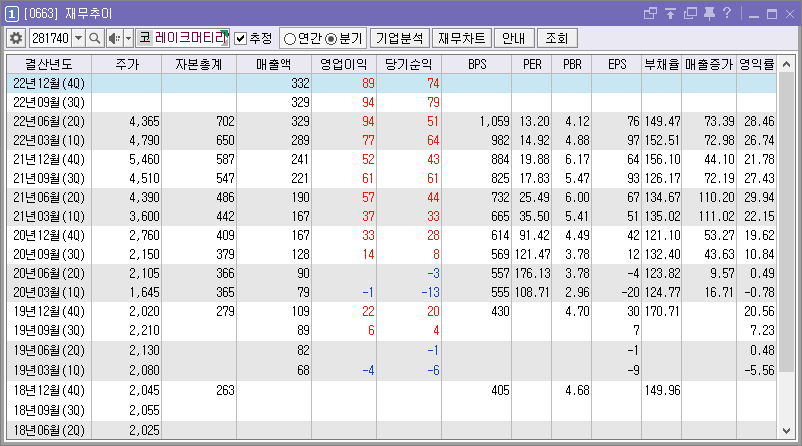Click the PER column header

pos(532,64)
